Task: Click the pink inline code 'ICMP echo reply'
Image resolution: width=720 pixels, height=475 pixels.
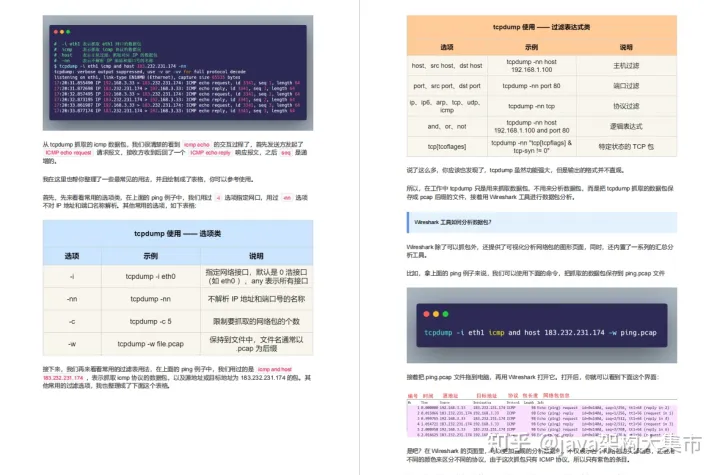Action: point(210,153)
